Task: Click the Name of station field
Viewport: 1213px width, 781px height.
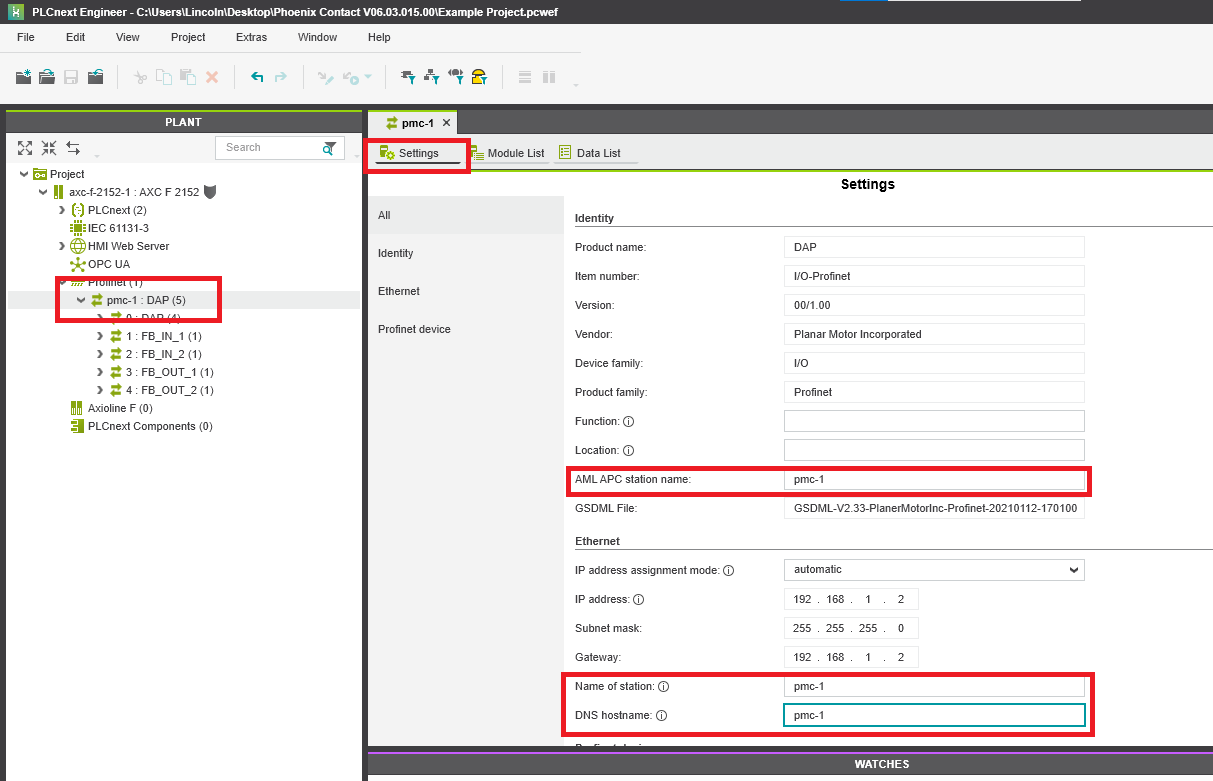Action: pos(933,687)
